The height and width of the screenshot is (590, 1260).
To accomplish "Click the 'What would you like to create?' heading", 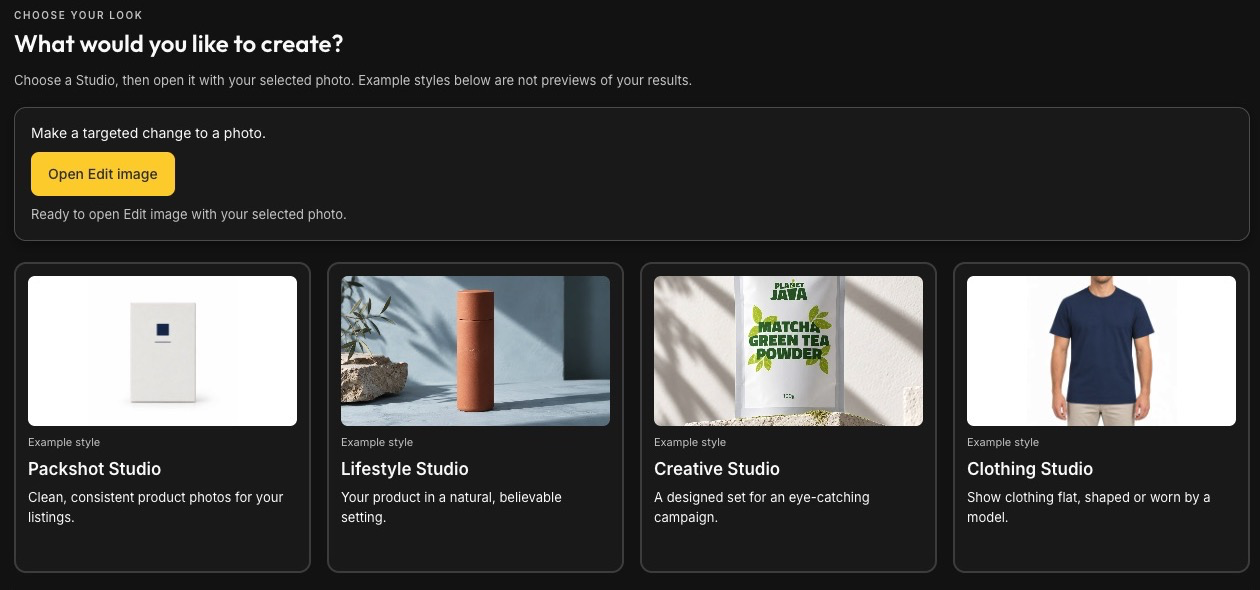I will (179, 44).
